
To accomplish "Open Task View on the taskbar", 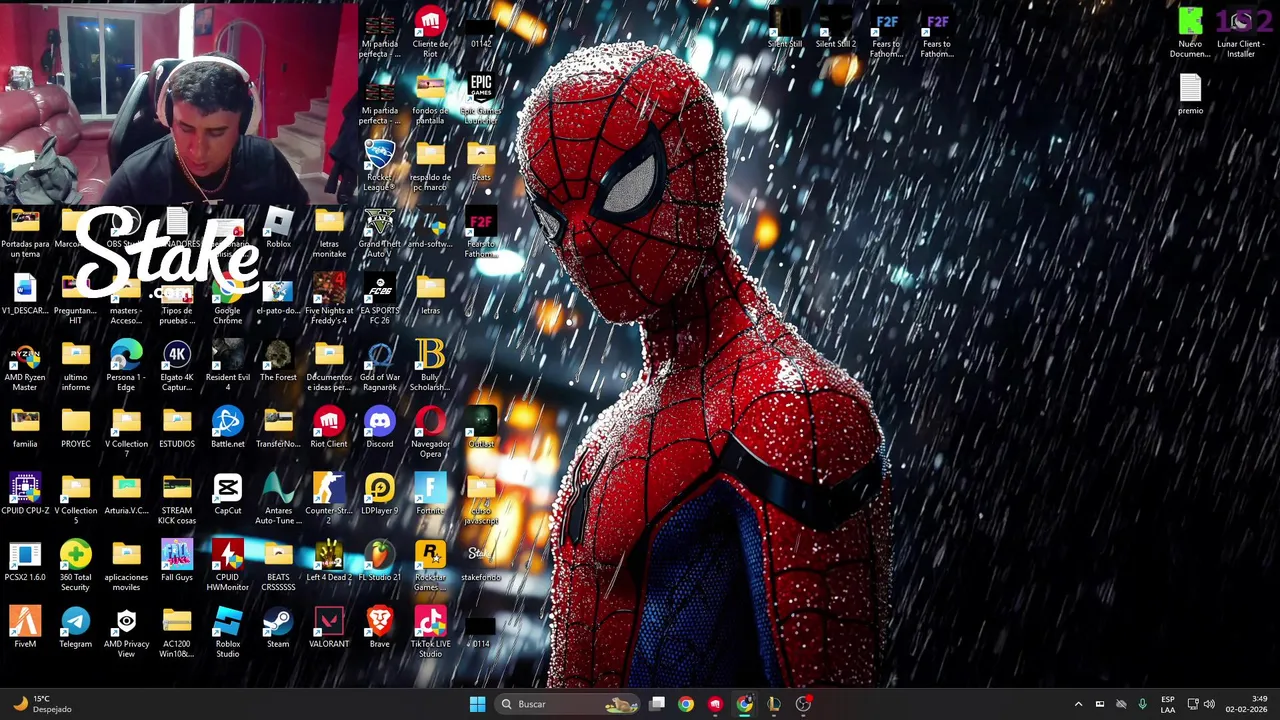I will pyautogui.click(x=657, y=704).
